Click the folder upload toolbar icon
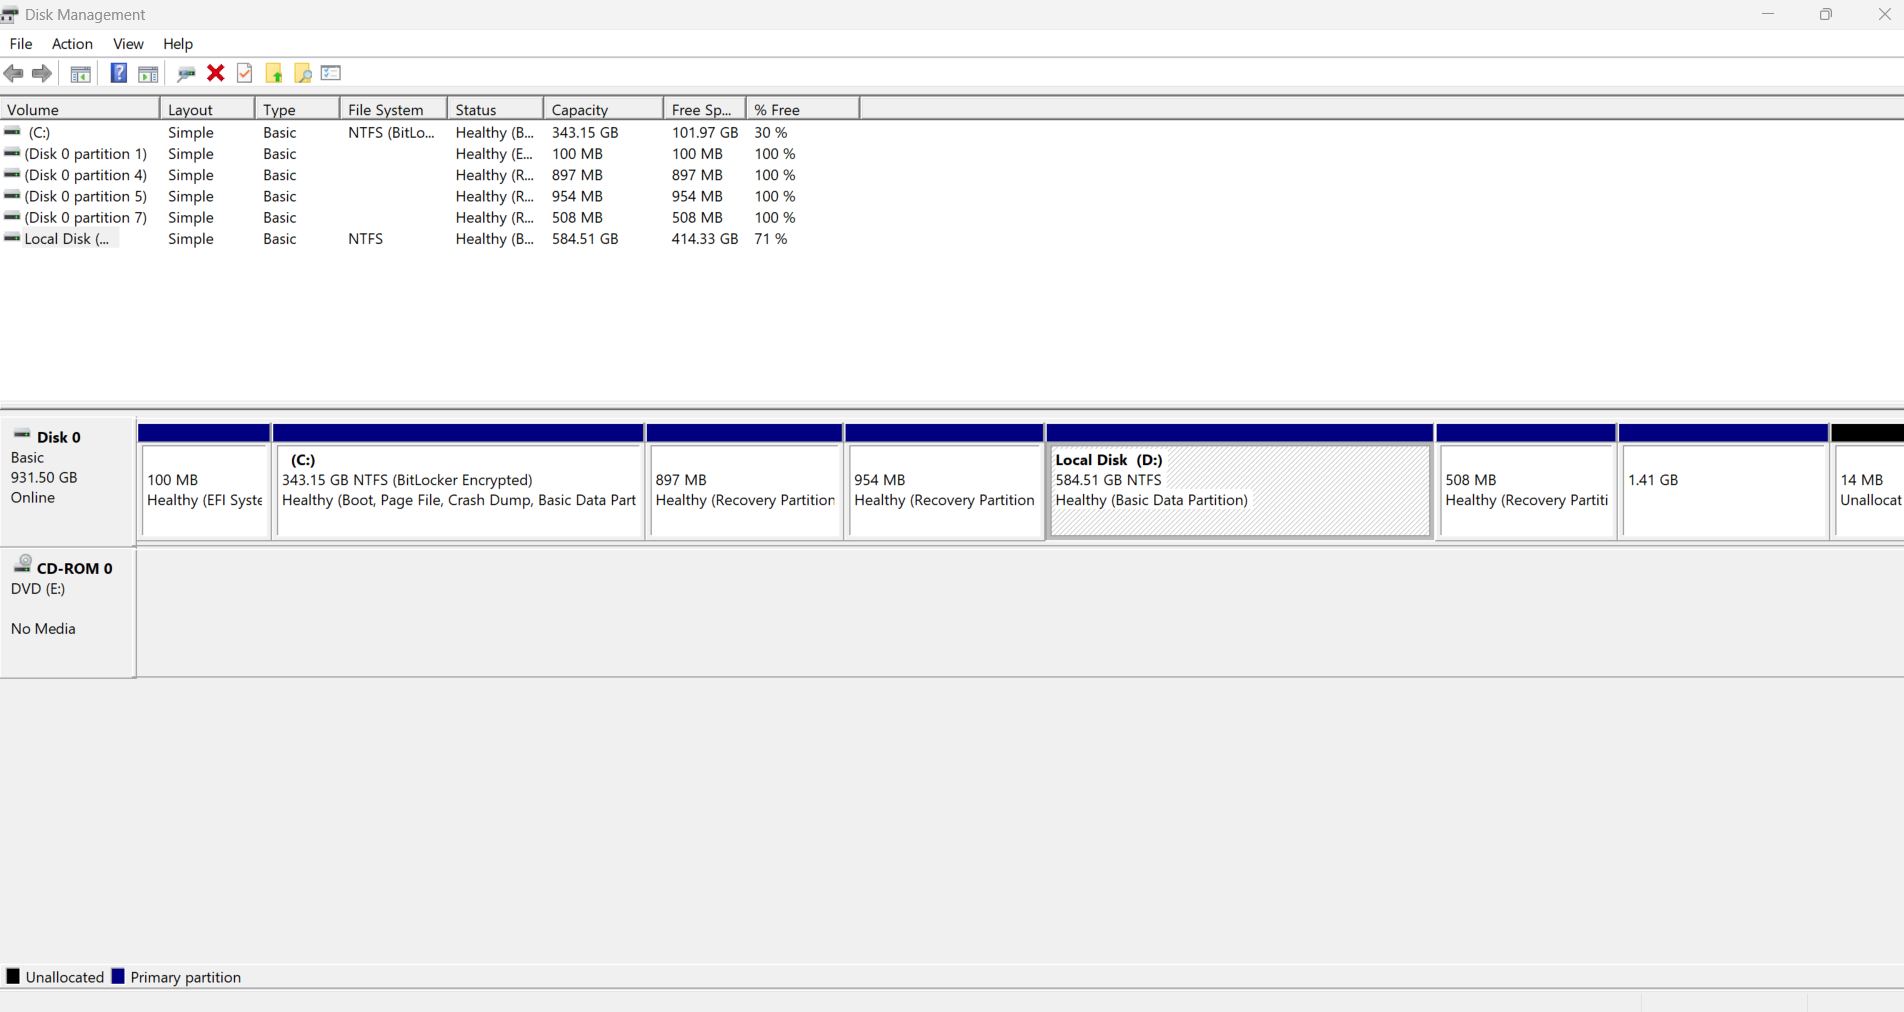This screenshot has height=1012, width=1904. [275, 73]
